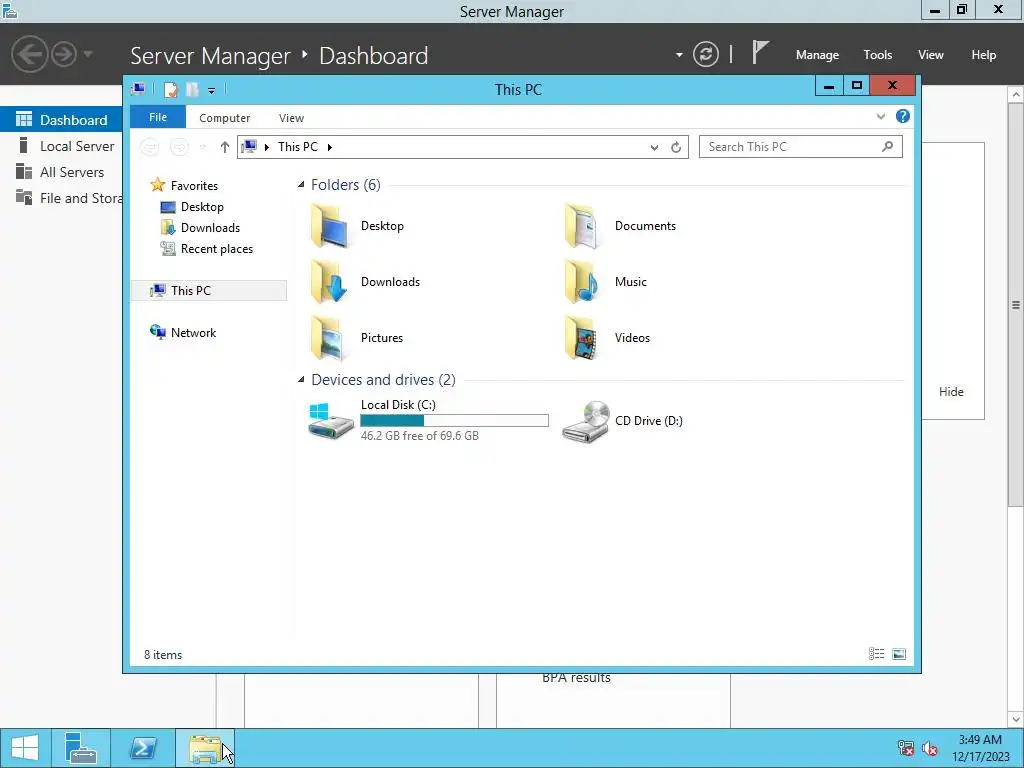Select the CD Drive (D:) icon
The image size is (1024, 768).
pyautogui.click(x=585, y=421)
